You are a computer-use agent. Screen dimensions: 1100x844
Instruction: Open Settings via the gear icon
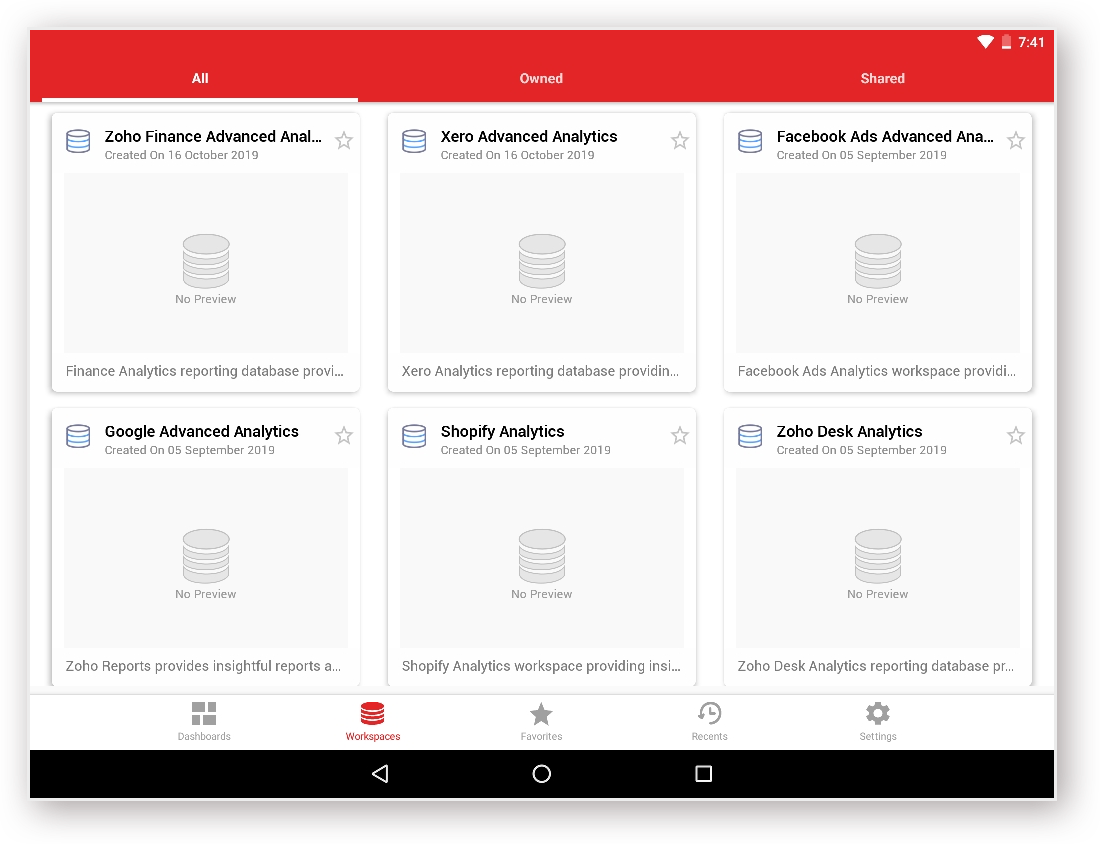[x=878, y=714]
